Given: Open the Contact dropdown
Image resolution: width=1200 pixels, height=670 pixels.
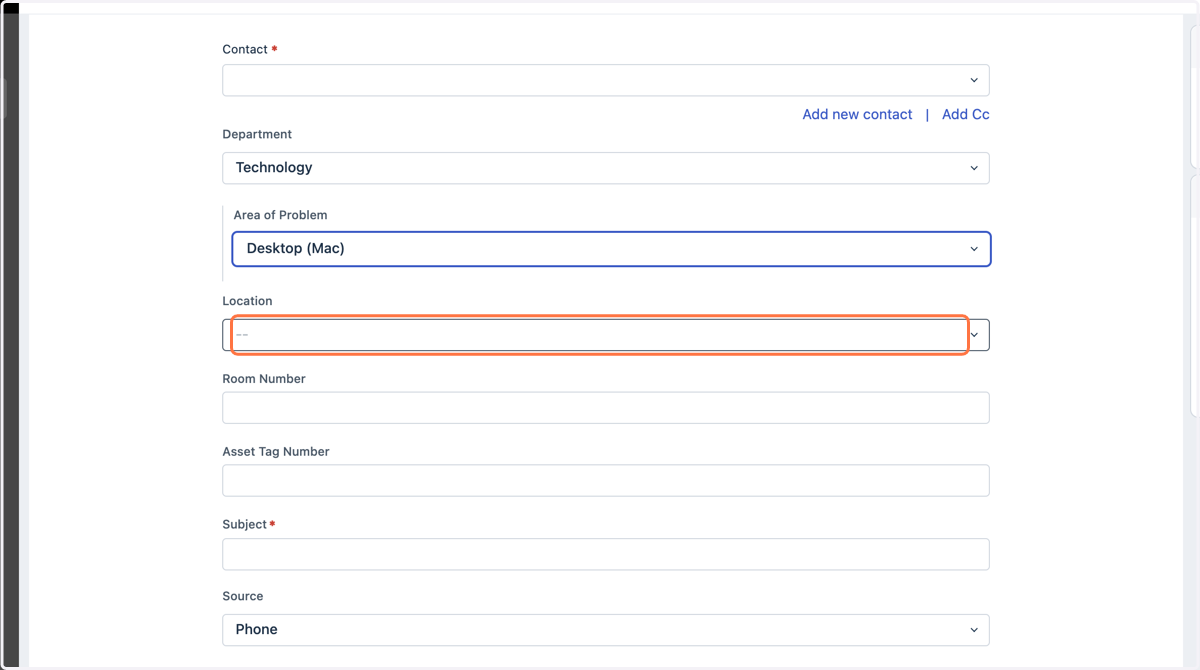Looking at the screenshot, I should tap(606, 80).
